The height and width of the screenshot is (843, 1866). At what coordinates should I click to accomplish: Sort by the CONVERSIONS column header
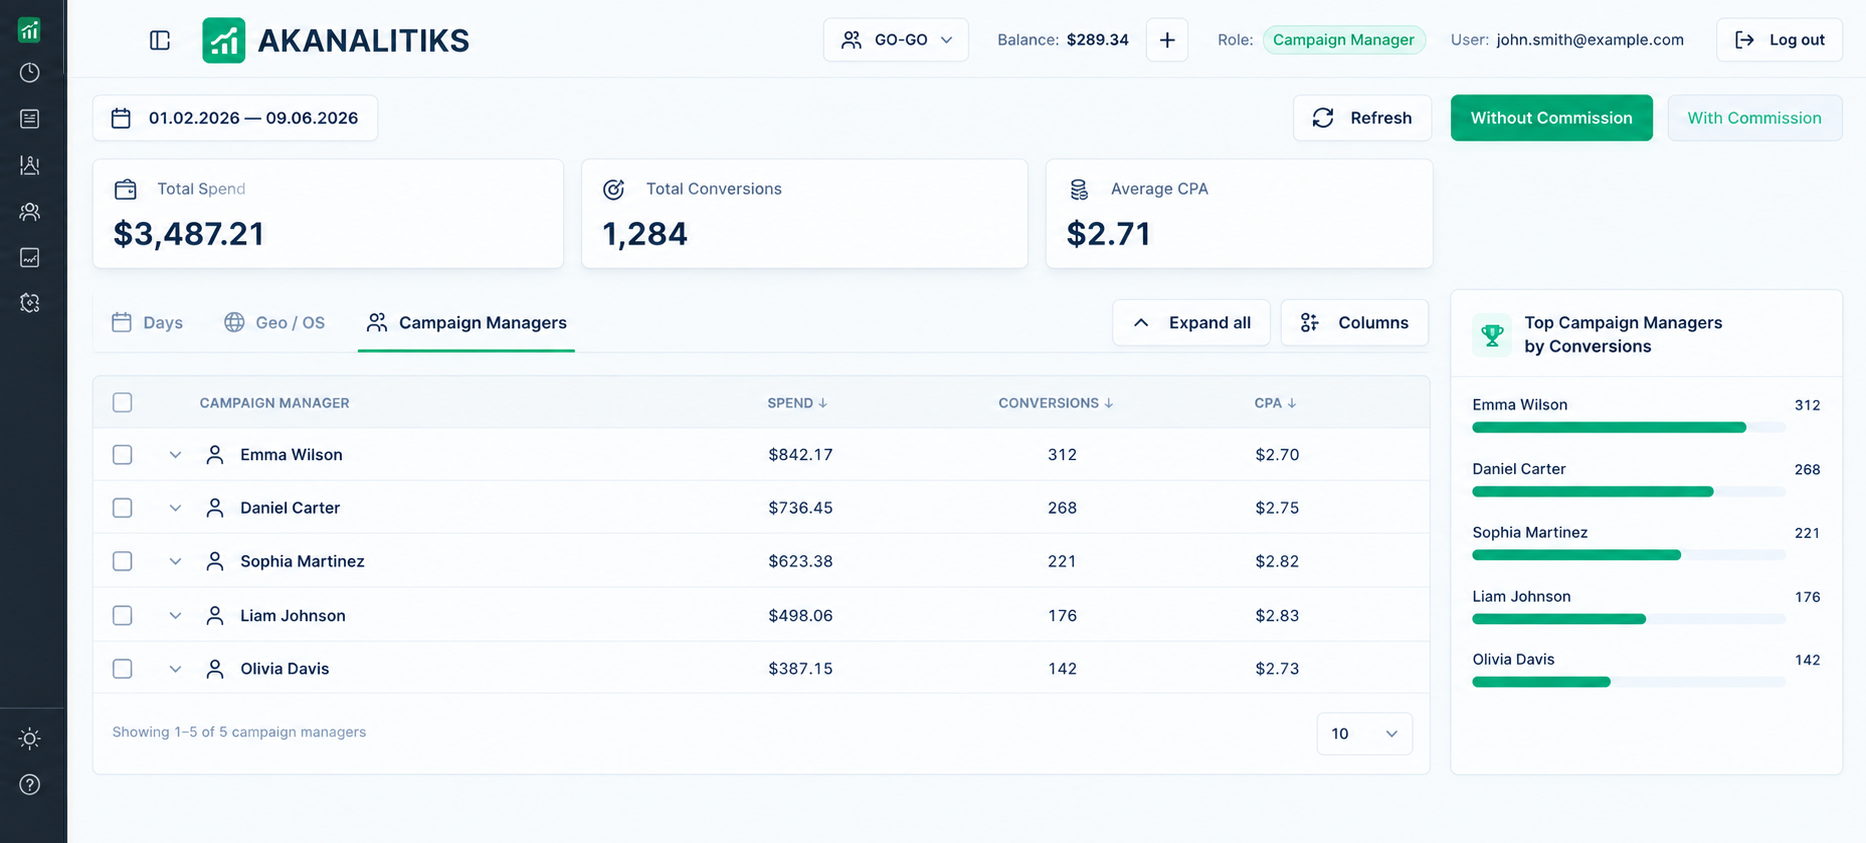coord(1055,403)
